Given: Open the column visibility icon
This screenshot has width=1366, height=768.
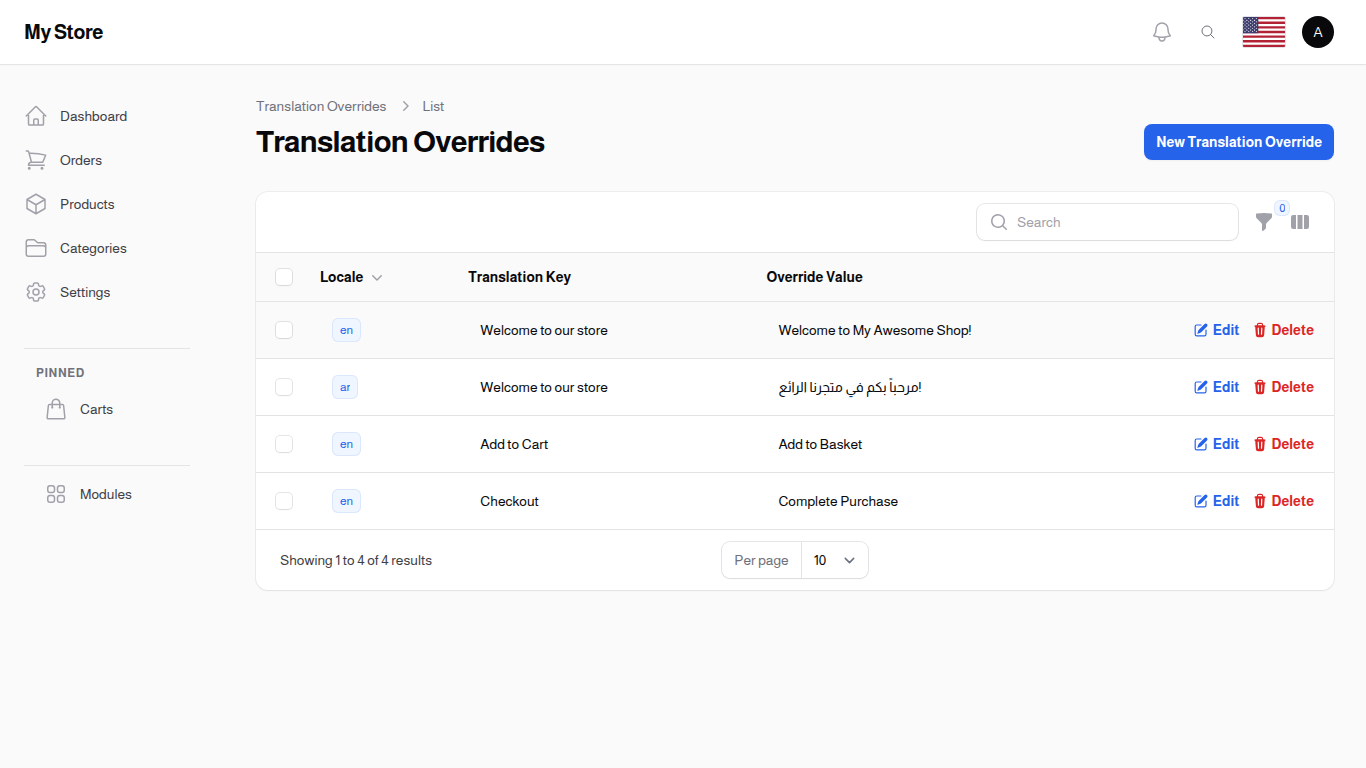Looking at the screenshot, I should 1300,222.
